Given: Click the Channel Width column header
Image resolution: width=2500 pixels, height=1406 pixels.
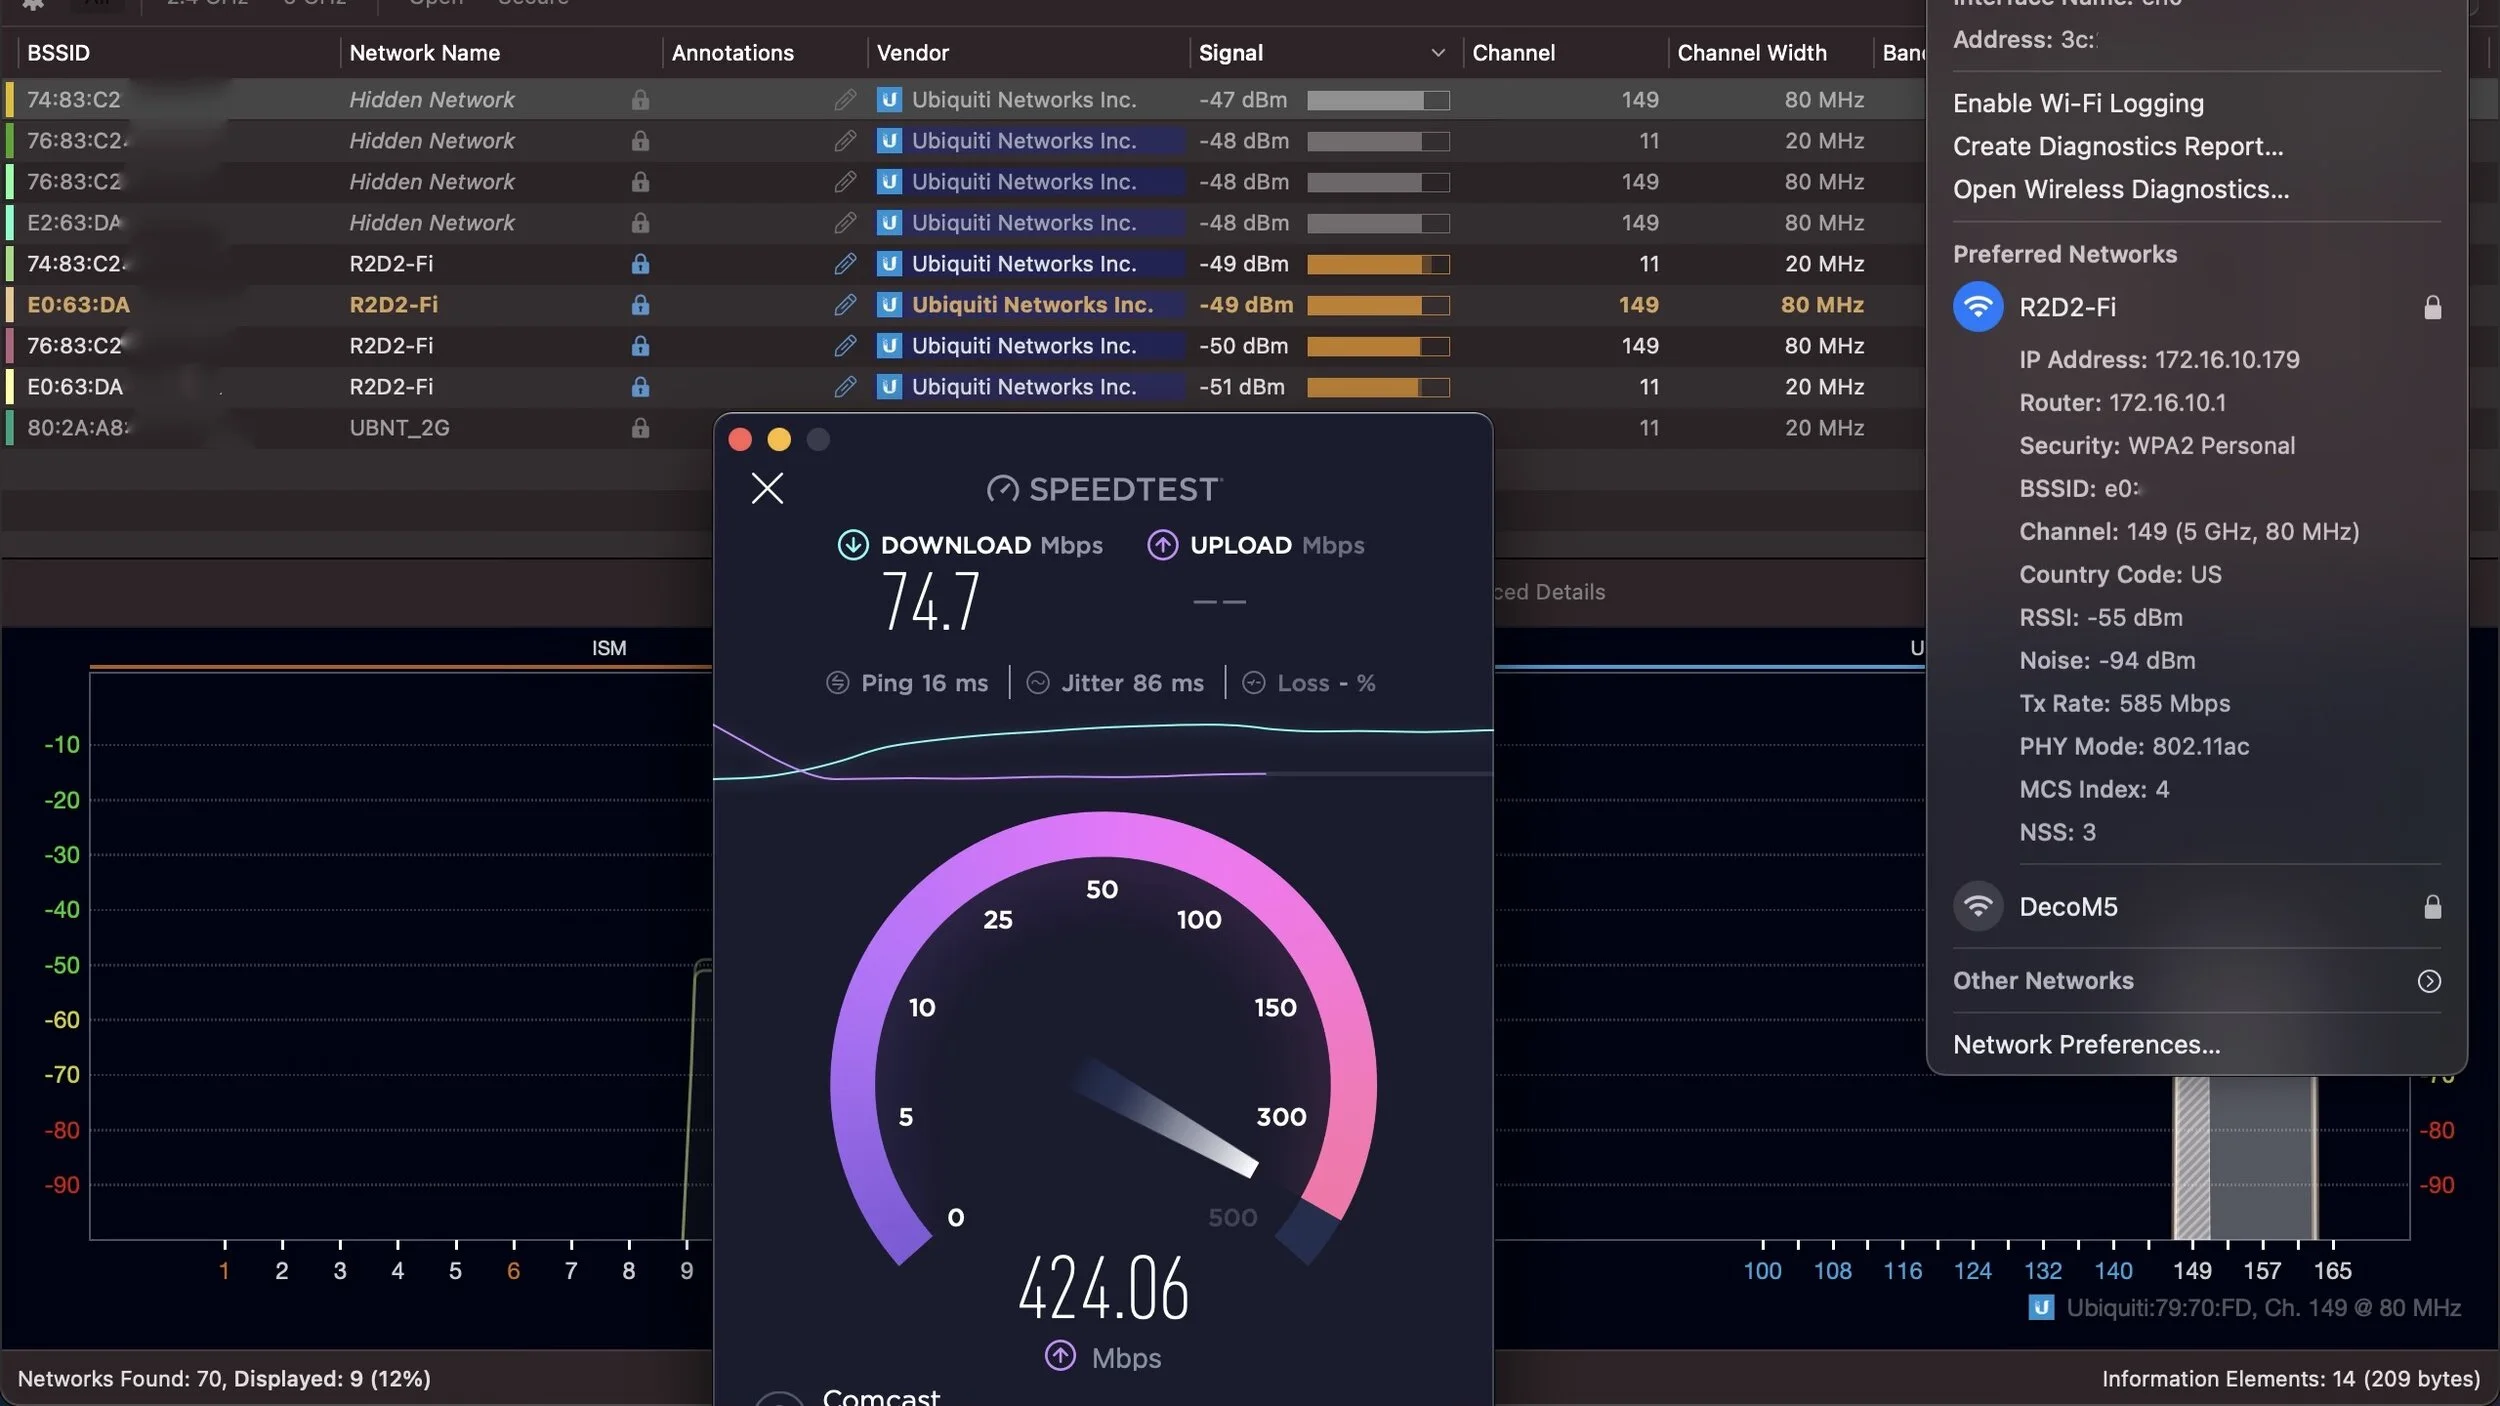Looking at the screenshot, I should pos(1751,53).
